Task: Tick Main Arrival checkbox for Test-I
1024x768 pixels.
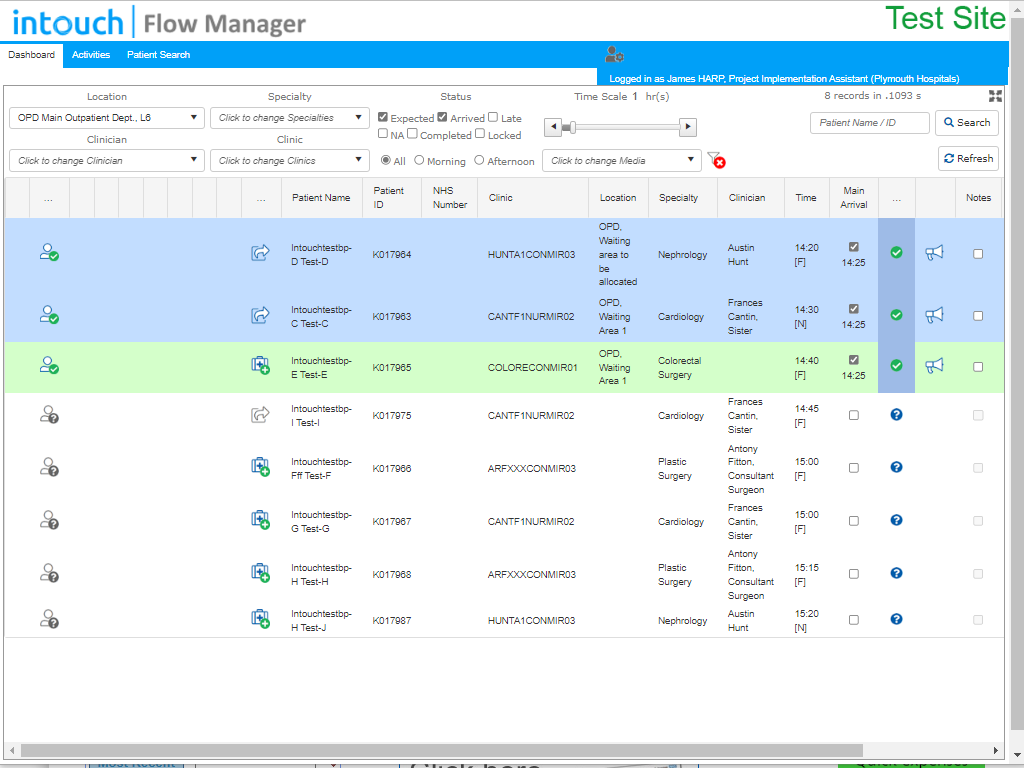Action: tap(854, 415)
